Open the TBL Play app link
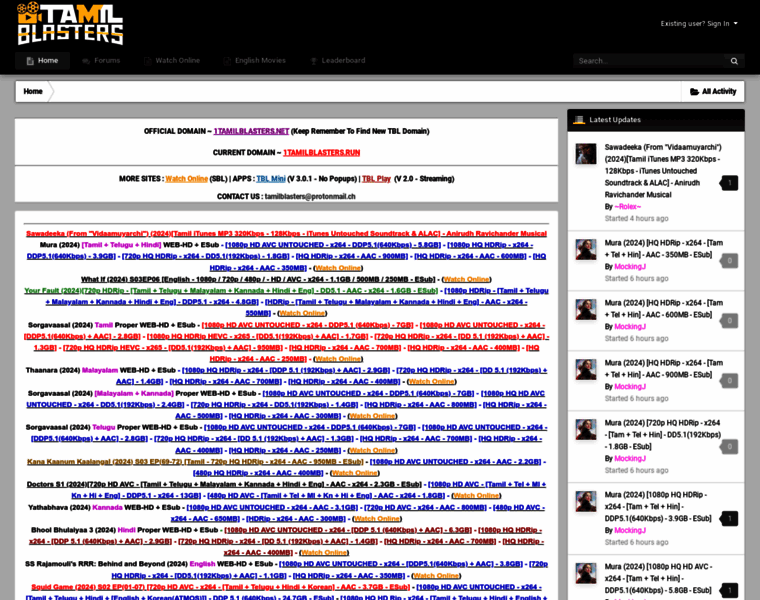760x600 pixels. (376, 179)
